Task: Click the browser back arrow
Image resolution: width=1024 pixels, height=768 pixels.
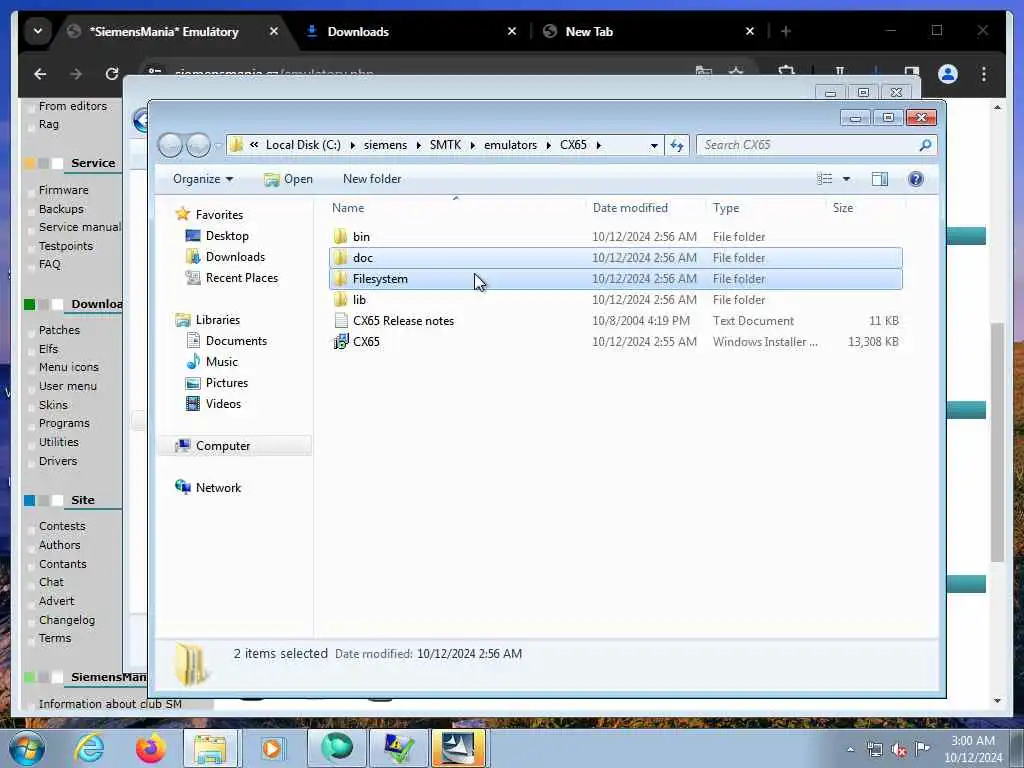Action: pyautogui.click(x=40, y=74)
